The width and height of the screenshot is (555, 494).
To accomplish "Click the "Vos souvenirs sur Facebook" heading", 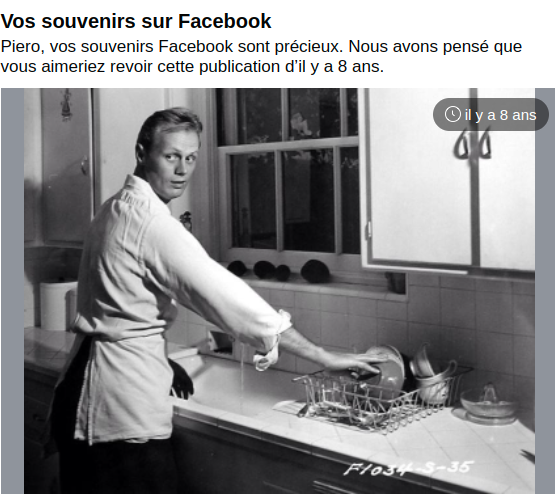I will coord(136,21).
